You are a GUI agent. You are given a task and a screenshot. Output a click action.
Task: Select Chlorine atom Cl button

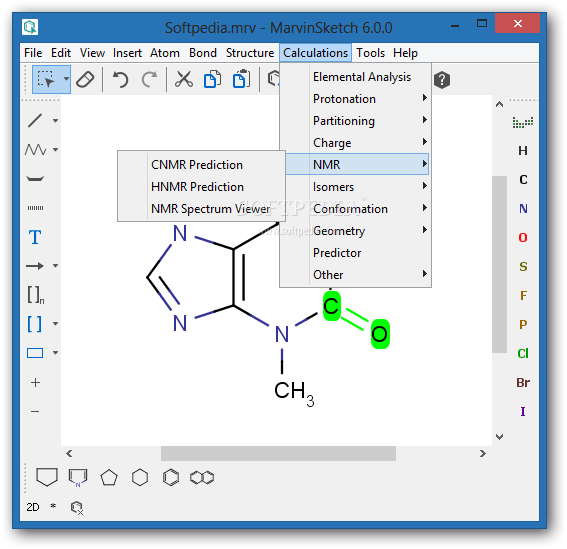click(523, 353)
